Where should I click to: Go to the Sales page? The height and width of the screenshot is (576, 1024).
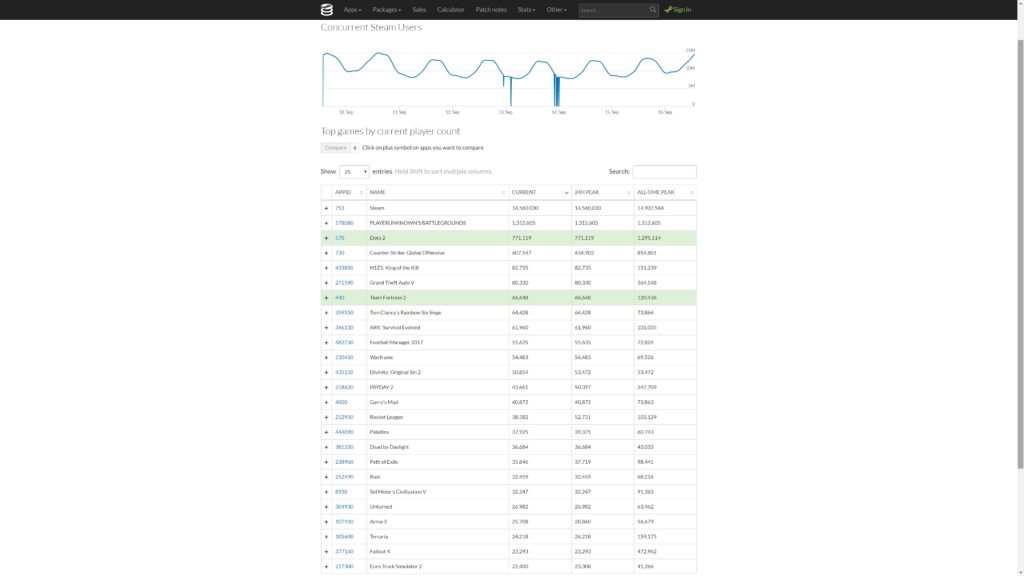tap(419, 10)
